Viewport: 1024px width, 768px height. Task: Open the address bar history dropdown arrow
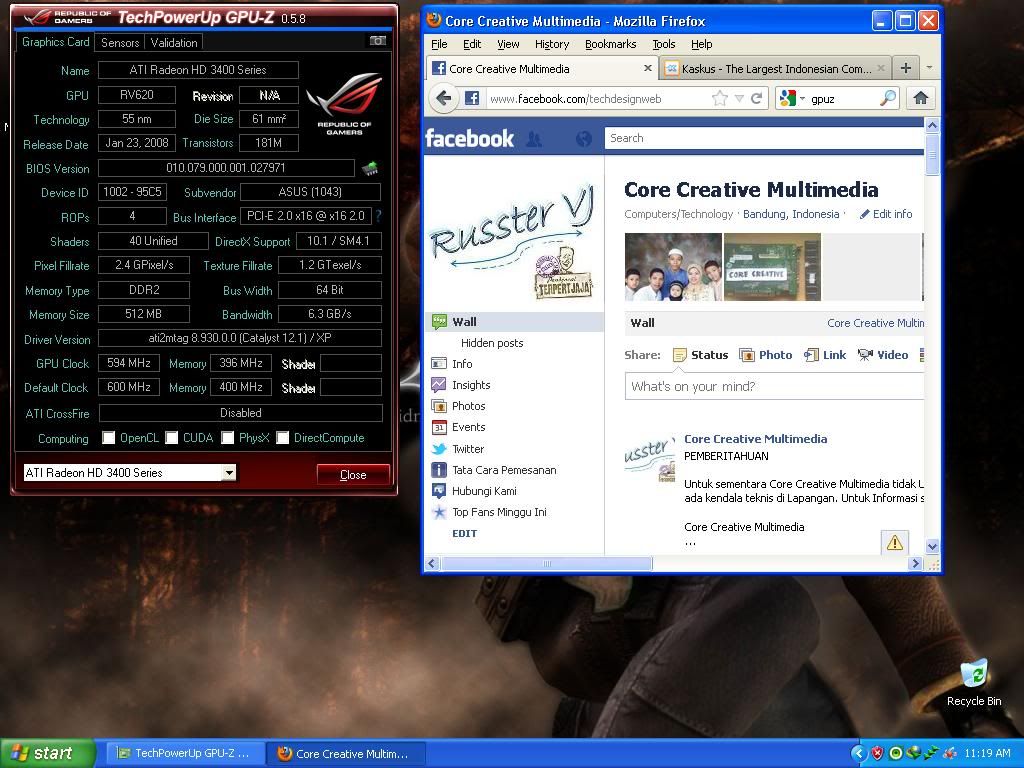coord(739,99)
